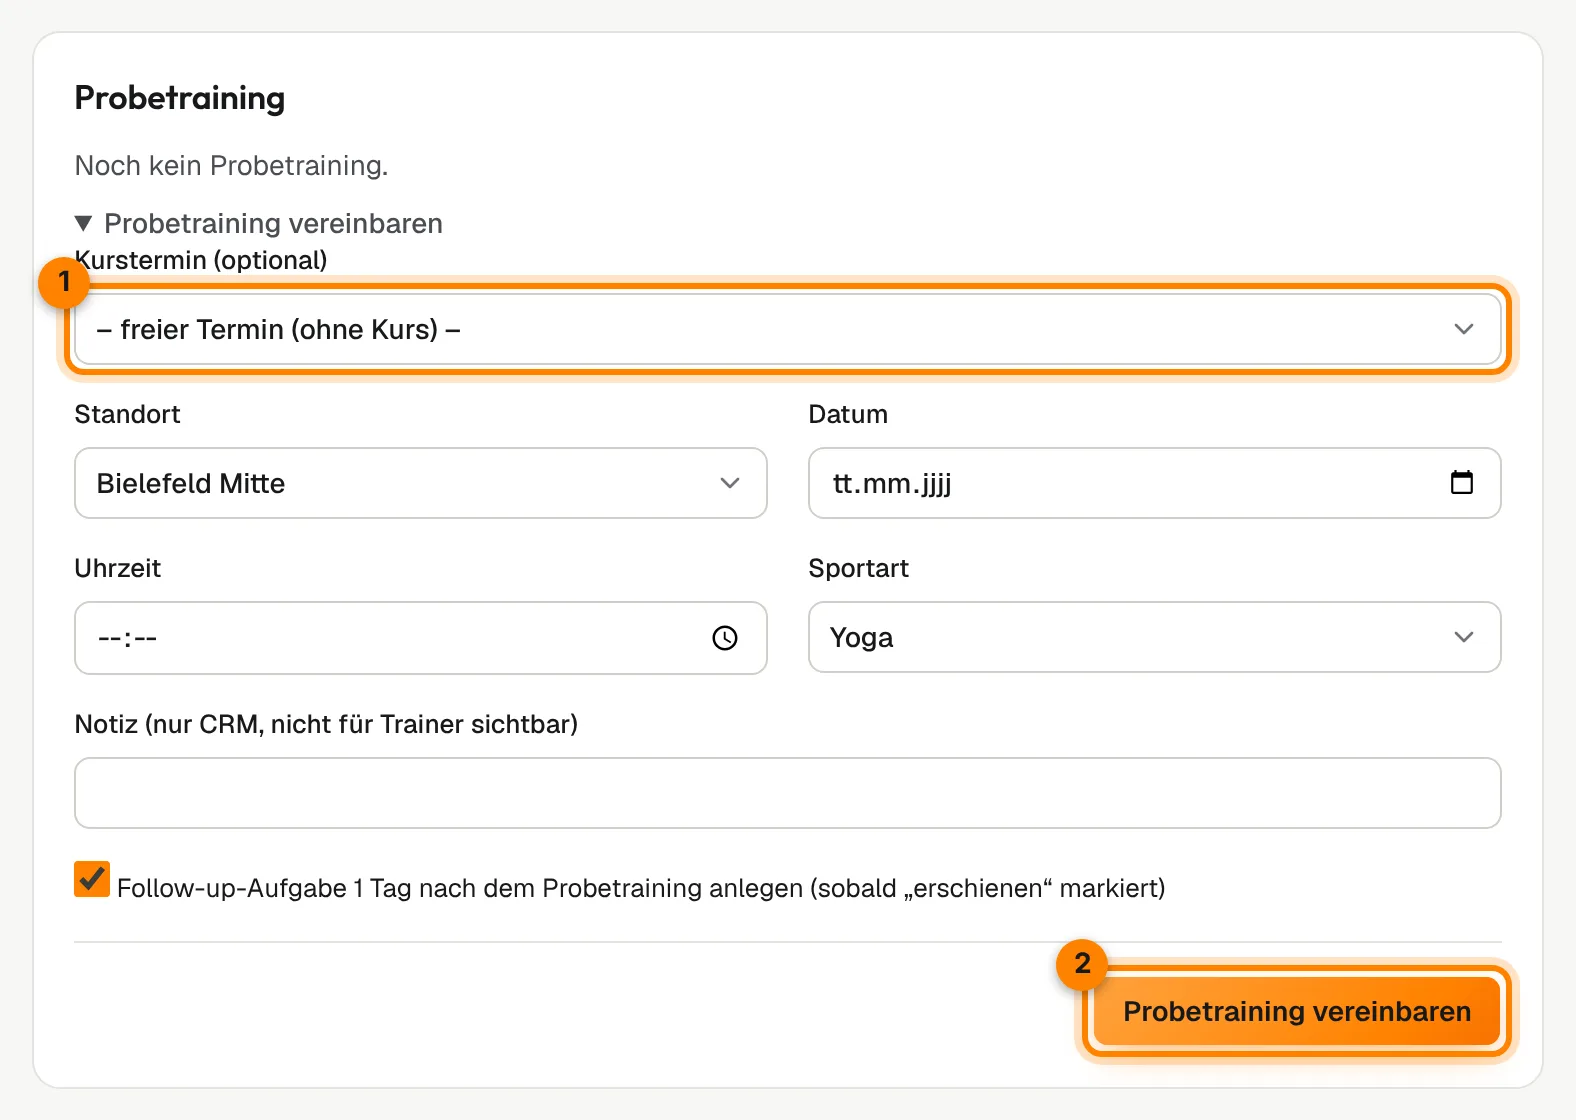1576x1120 pixels.
Task: Click the 'Noch kein Probetraining.' text
Action: pyautogui.click(x=231, y=165)
